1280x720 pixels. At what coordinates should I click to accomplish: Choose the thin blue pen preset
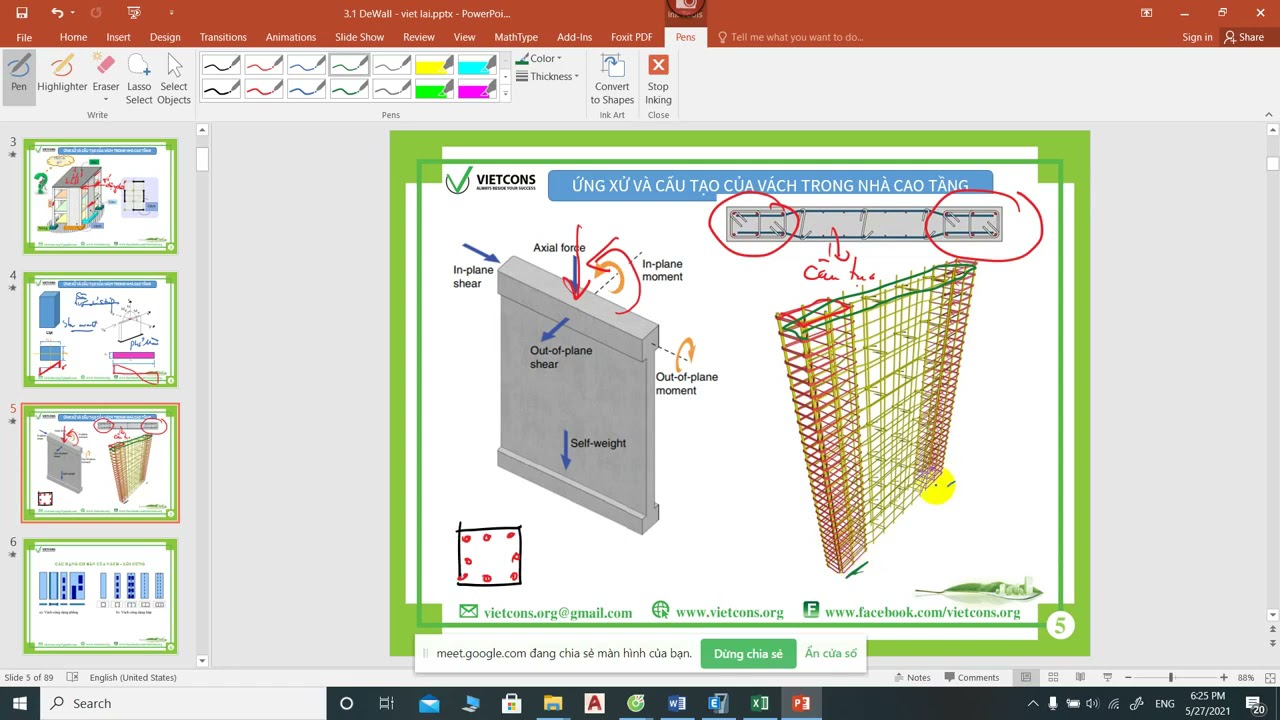tap(307, 65)
